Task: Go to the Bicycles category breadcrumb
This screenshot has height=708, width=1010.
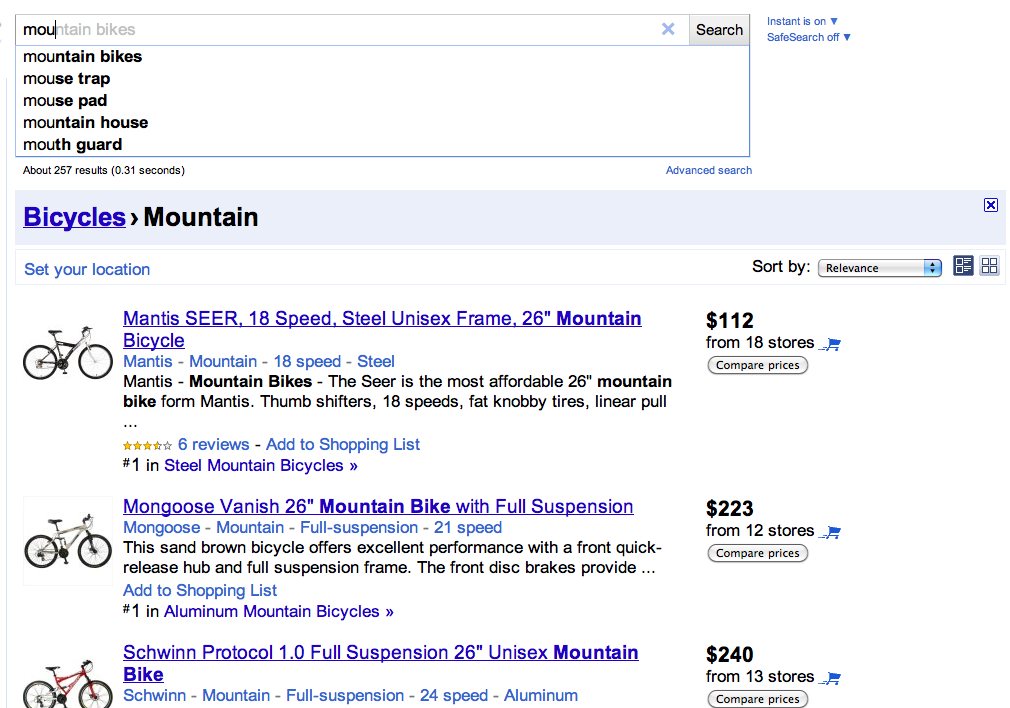Action: click(x=74, y=217)
